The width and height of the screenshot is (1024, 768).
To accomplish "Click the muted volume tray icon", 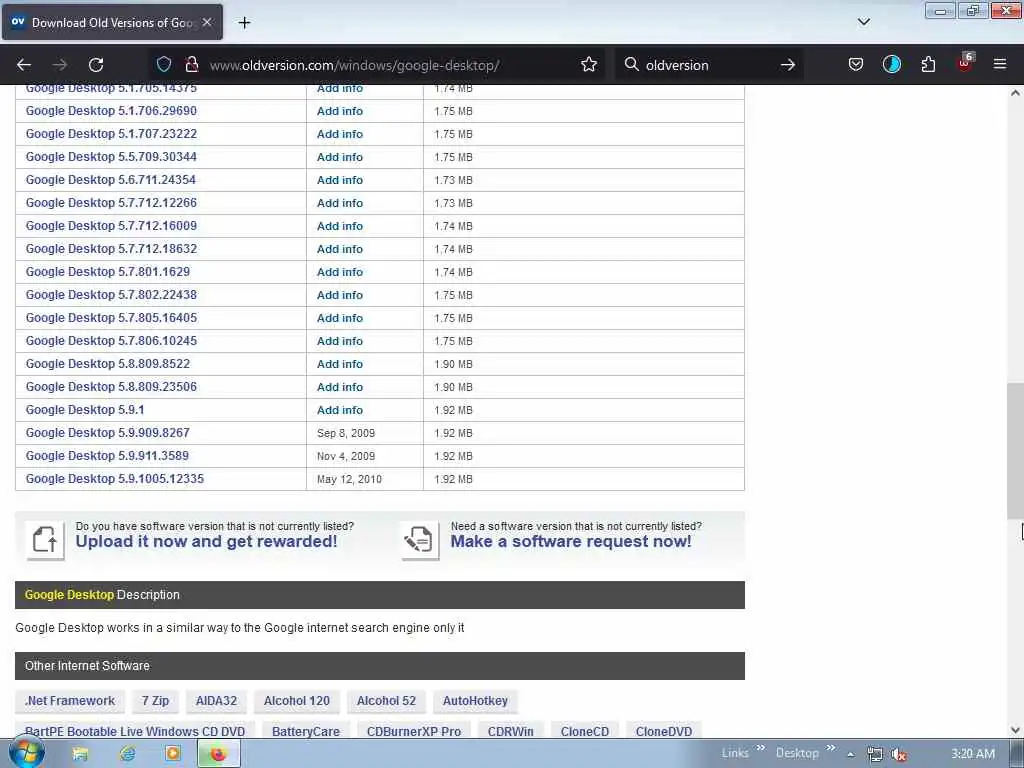I will [x=899, y=754].
